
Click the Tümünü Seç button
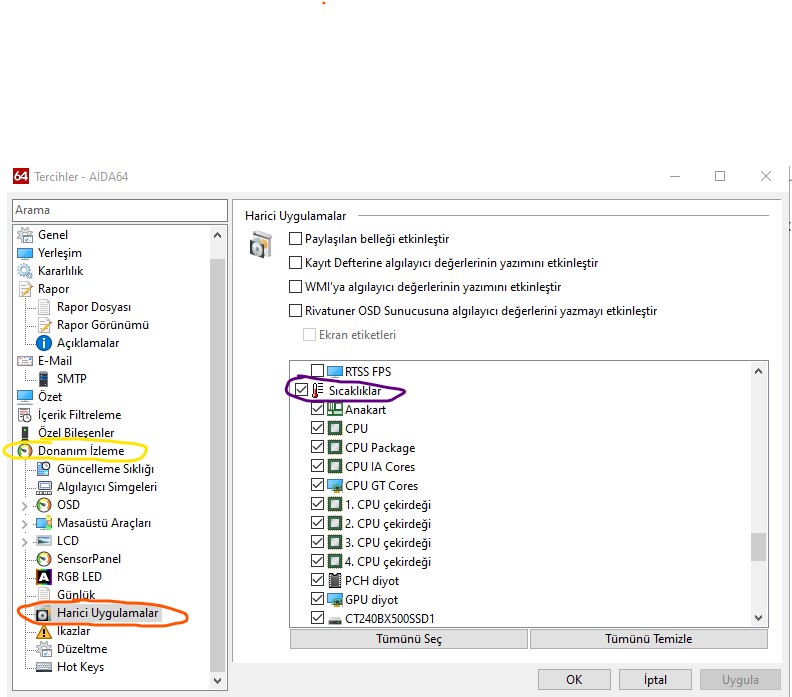(409, 639)
